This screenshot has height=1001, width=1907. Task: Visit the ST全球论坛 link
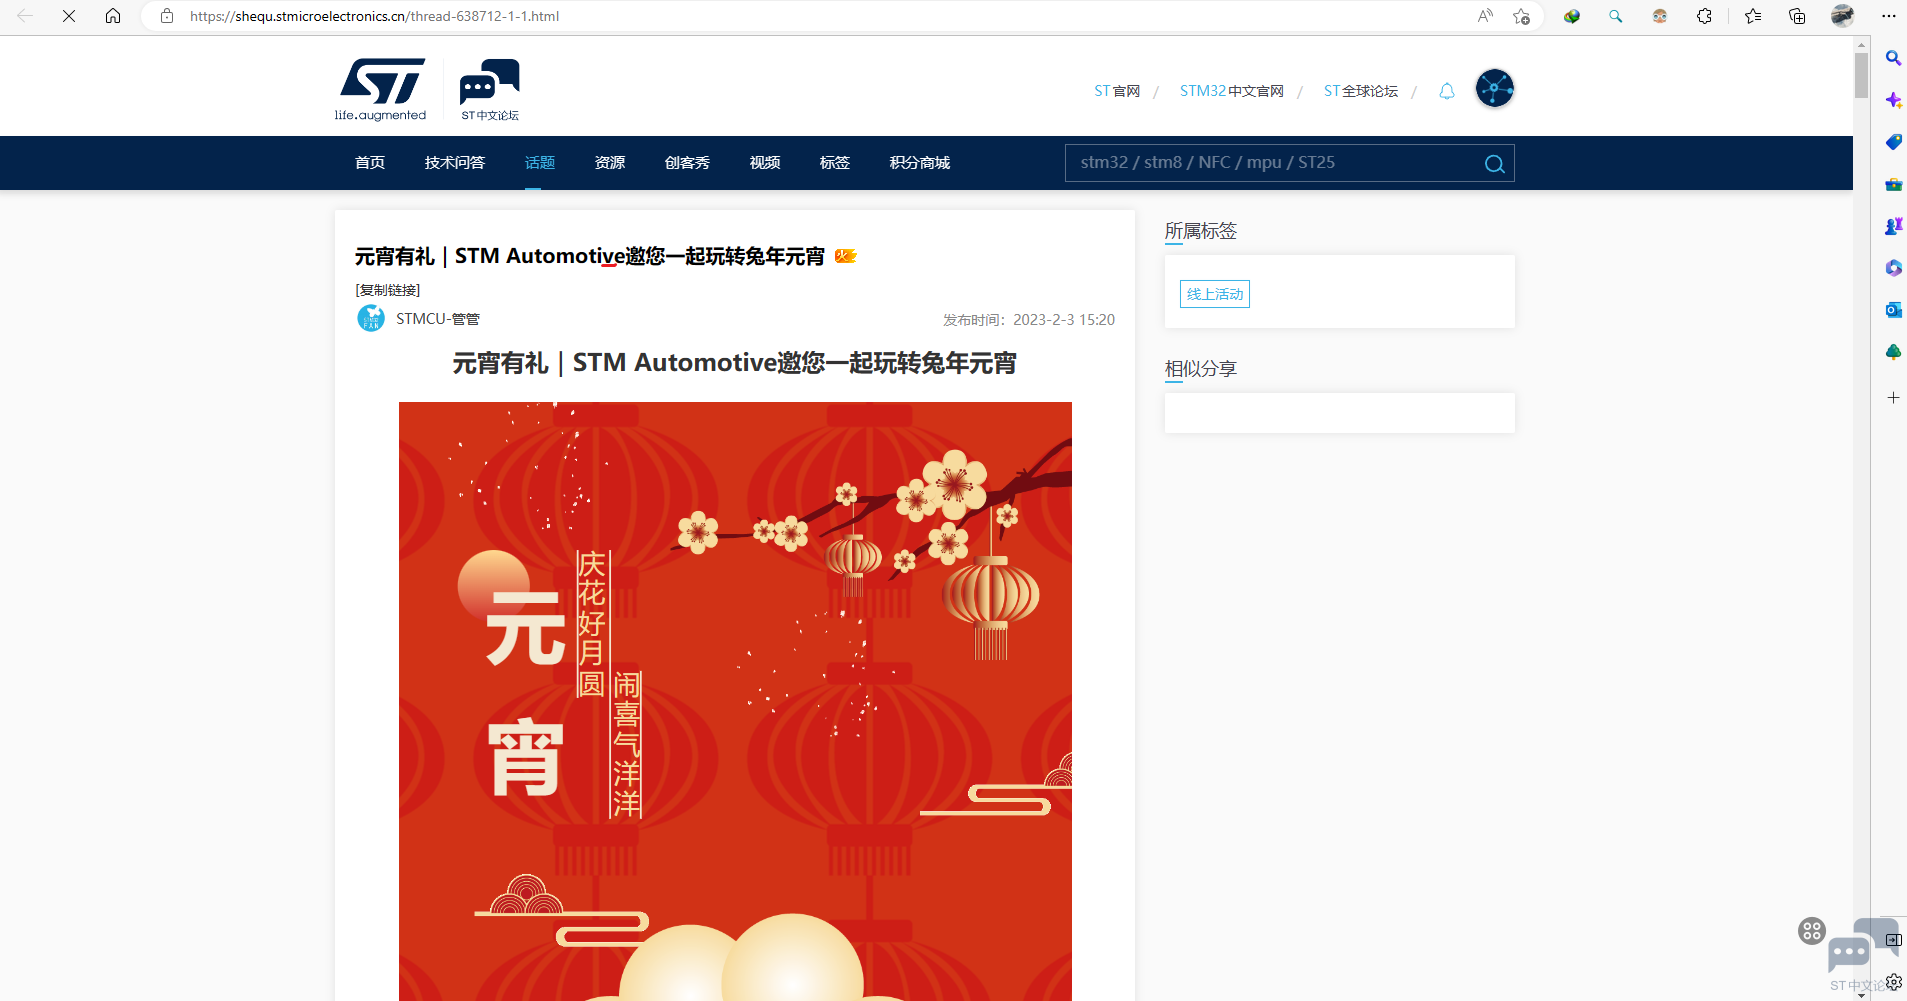(x=1361, y=91)
